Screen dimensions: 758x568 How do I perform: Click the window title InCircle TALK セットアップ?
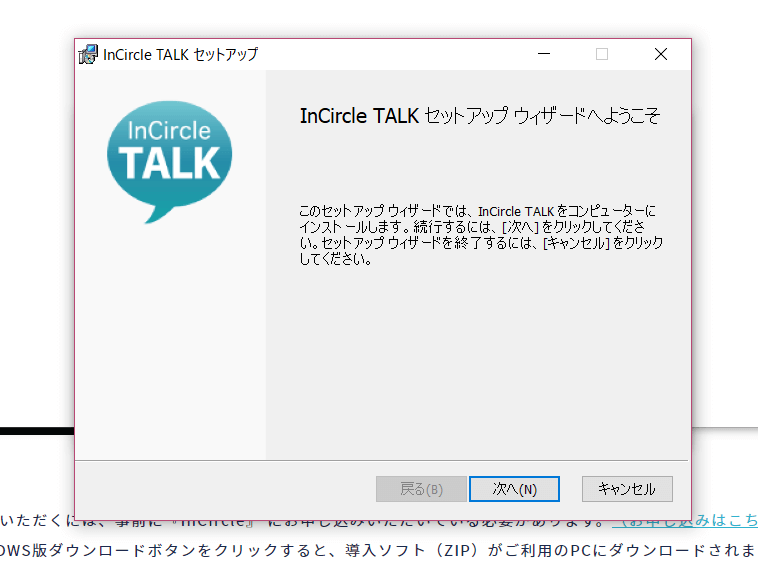pos(180,54)
